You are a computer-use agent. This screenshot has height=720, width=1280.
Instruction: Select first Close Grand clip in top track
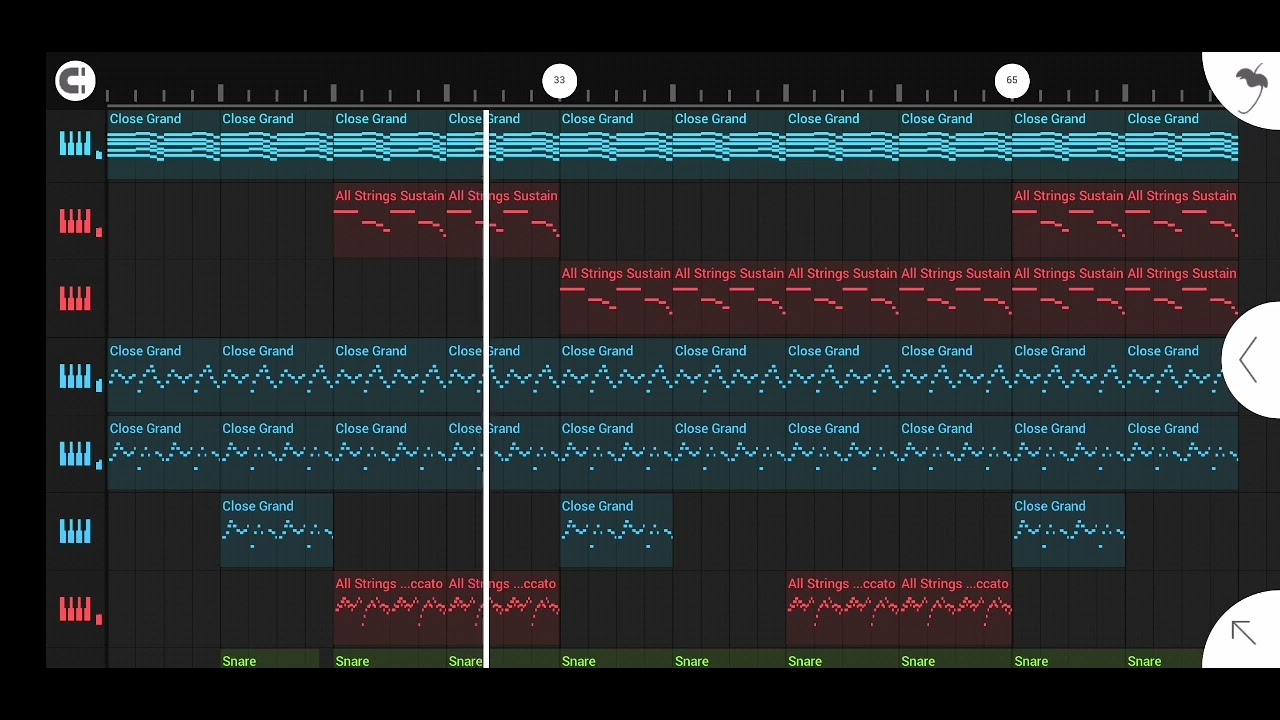pyautogui.click(x=164, y=144)
